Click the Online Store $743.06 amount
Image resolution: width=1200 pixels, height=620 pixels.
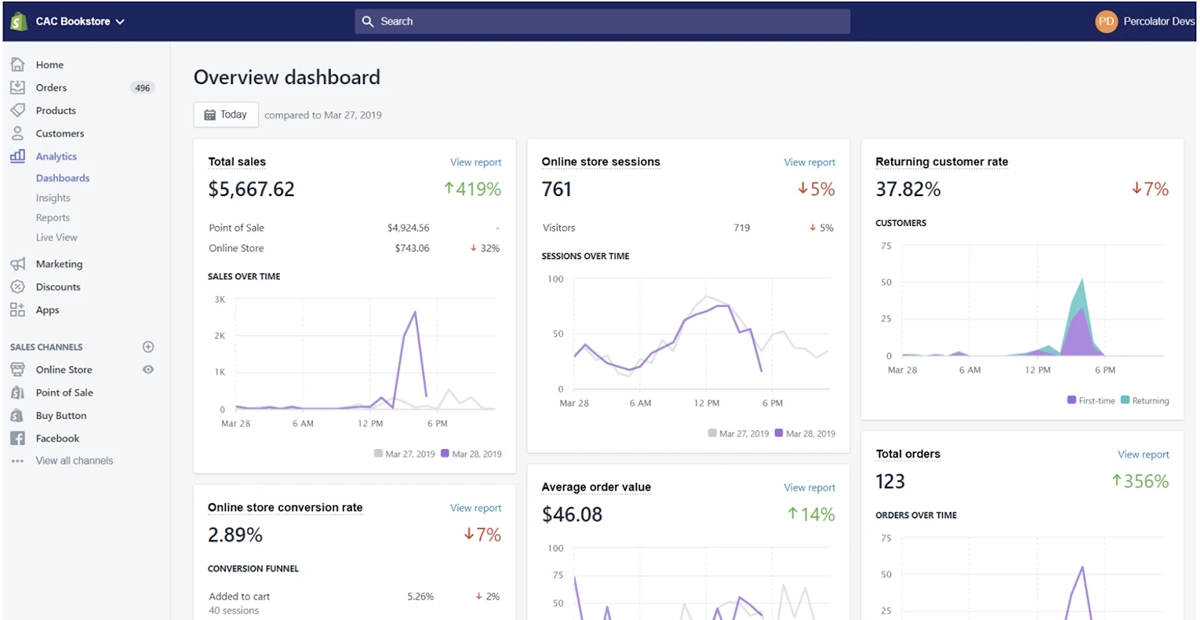click(x=411, y=248)
